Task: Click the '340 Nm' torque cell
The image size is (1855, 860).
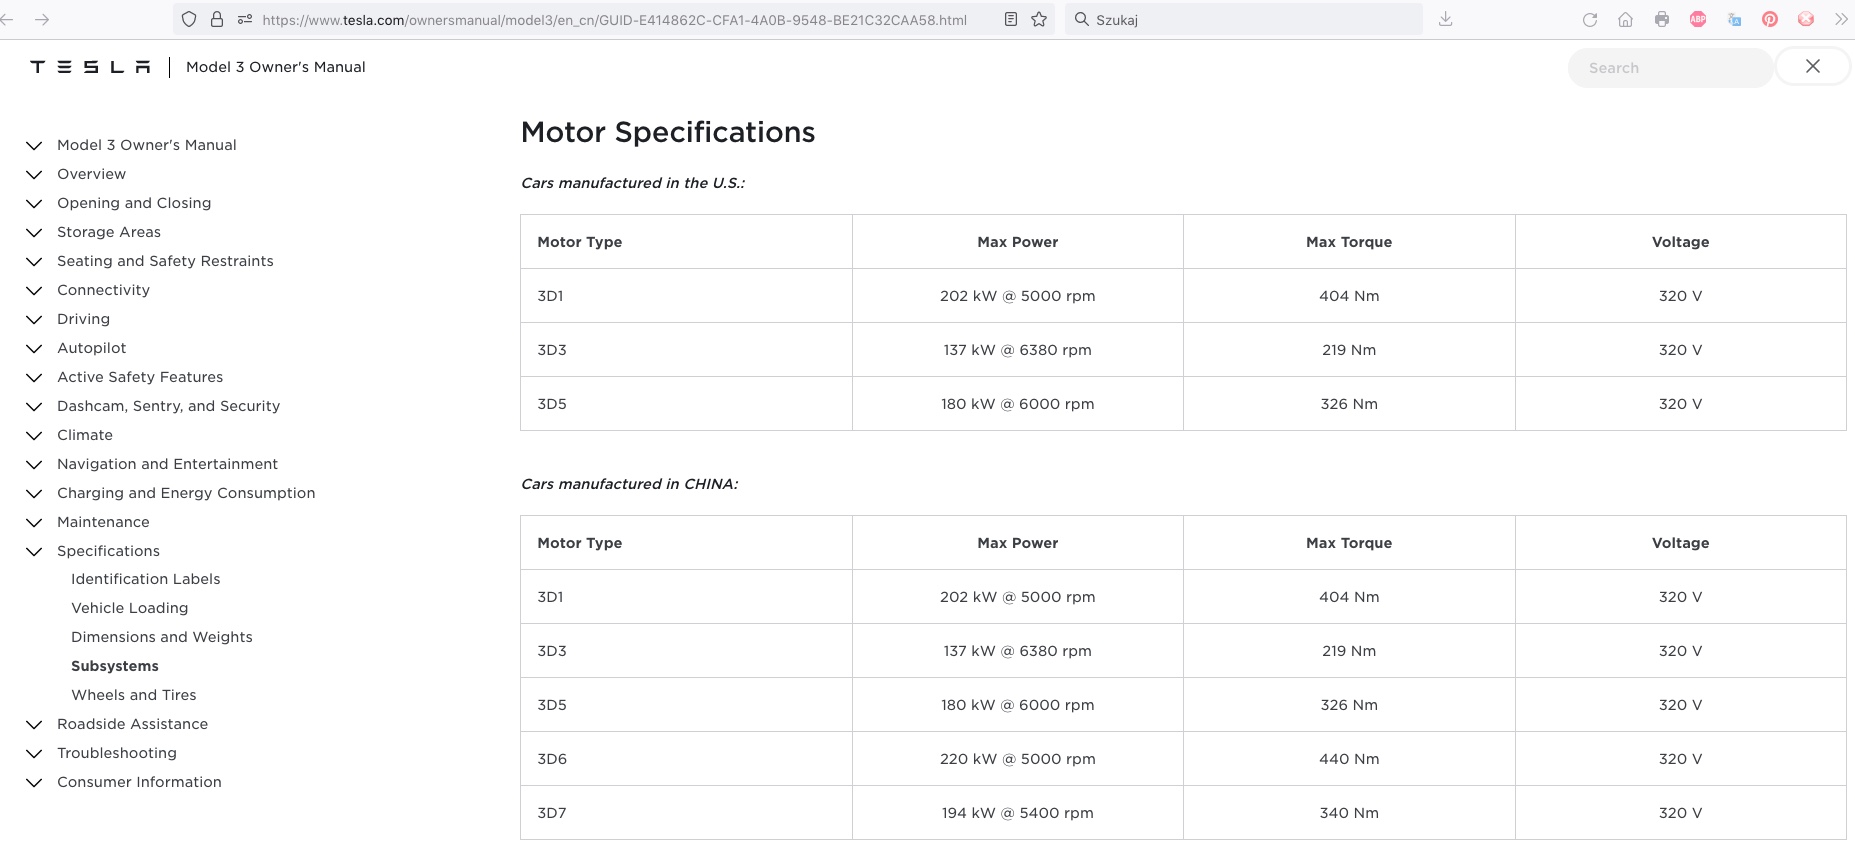Action: tap(1349, 813)
